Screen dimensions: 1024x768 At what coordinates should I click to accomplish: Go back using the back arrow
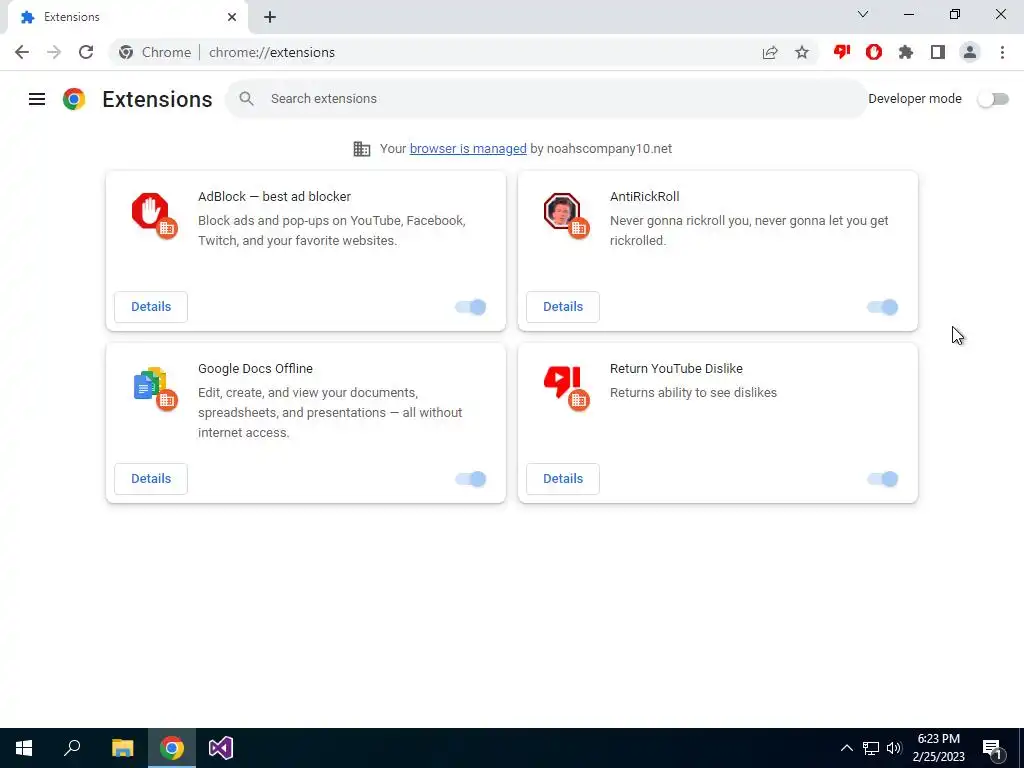click(x=22, y=52)
